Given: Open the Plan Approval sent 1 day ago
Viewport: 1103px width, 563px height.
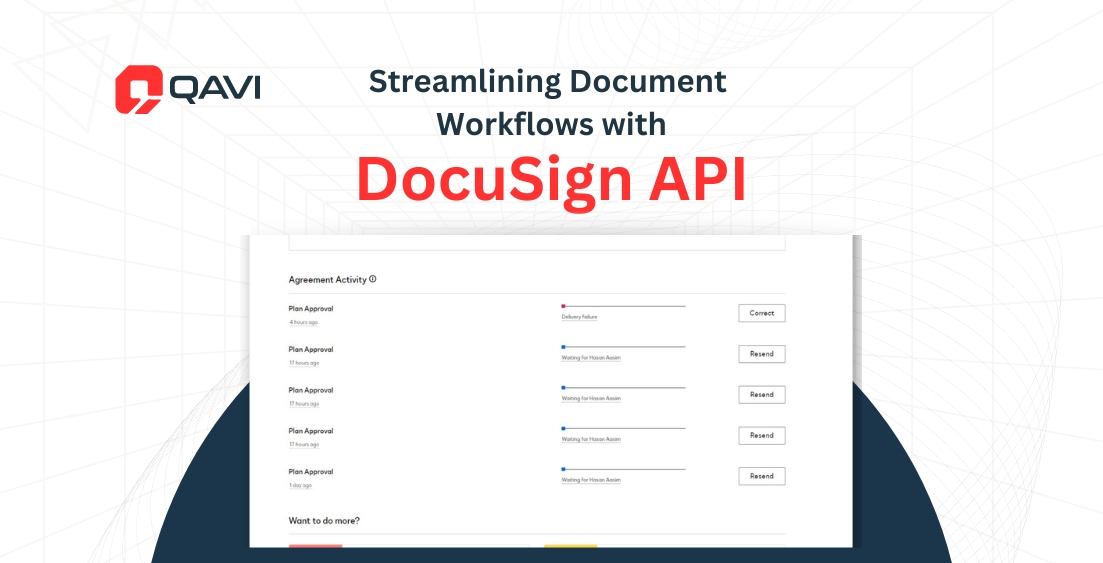Looking at the screenshot, I should tap(310, 472).
